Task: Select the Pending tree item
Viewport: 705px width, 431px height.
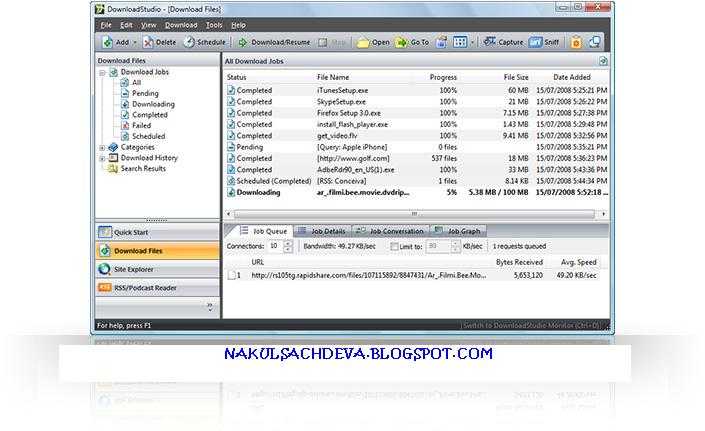Action: tap(145, 93)
